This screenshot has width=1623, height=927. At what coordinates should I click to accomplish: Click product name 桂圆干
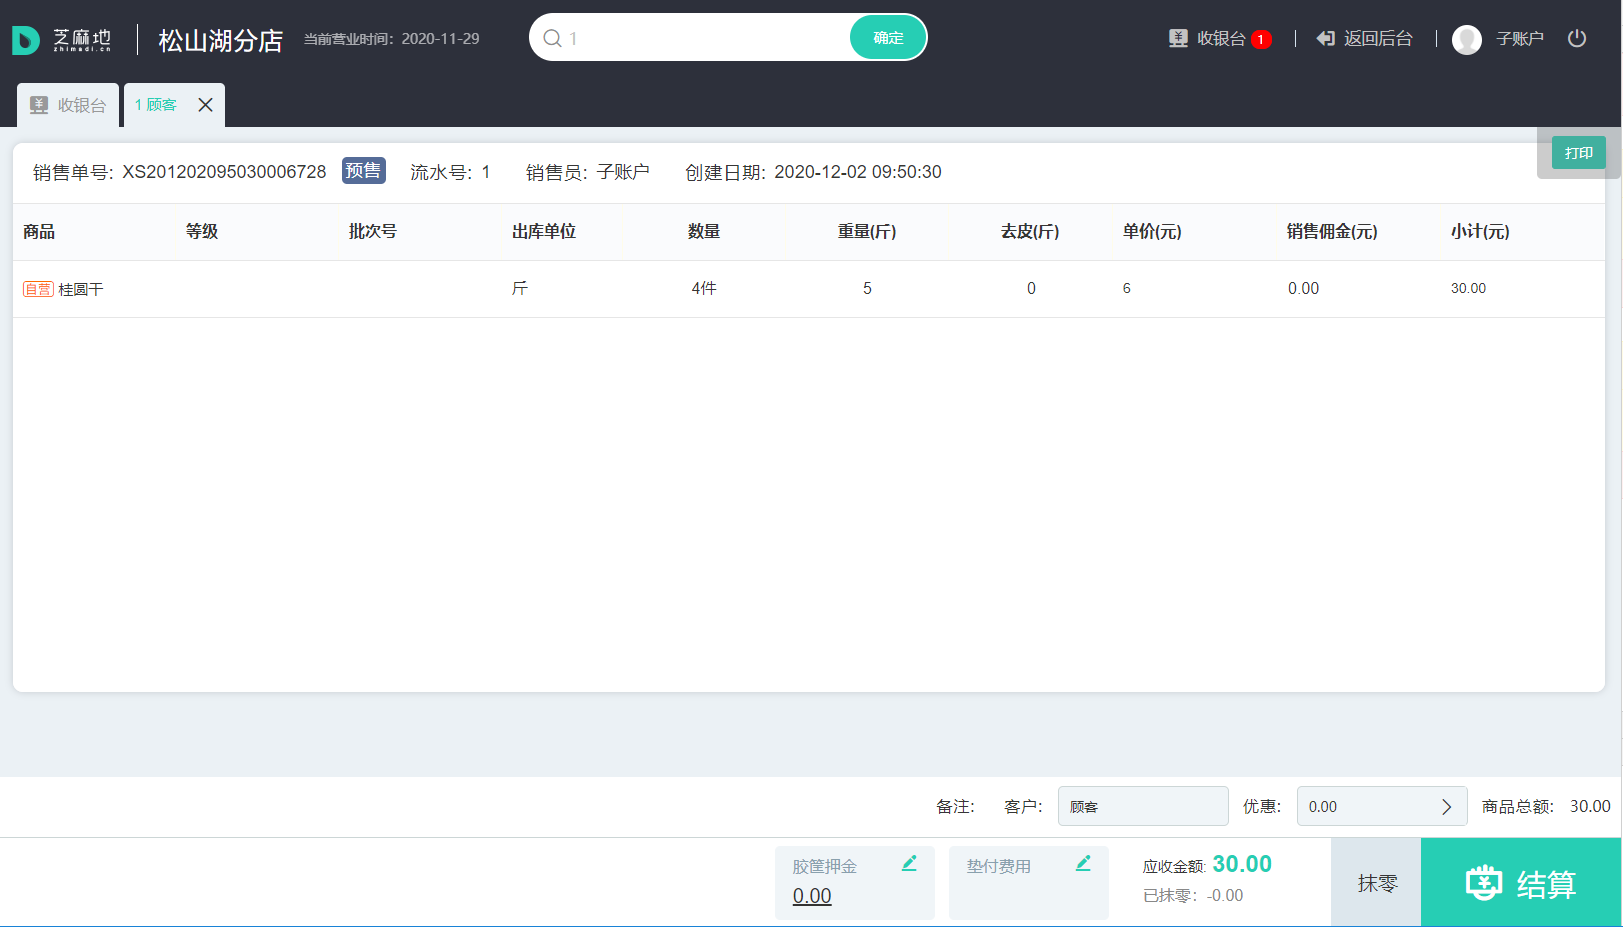81,289
